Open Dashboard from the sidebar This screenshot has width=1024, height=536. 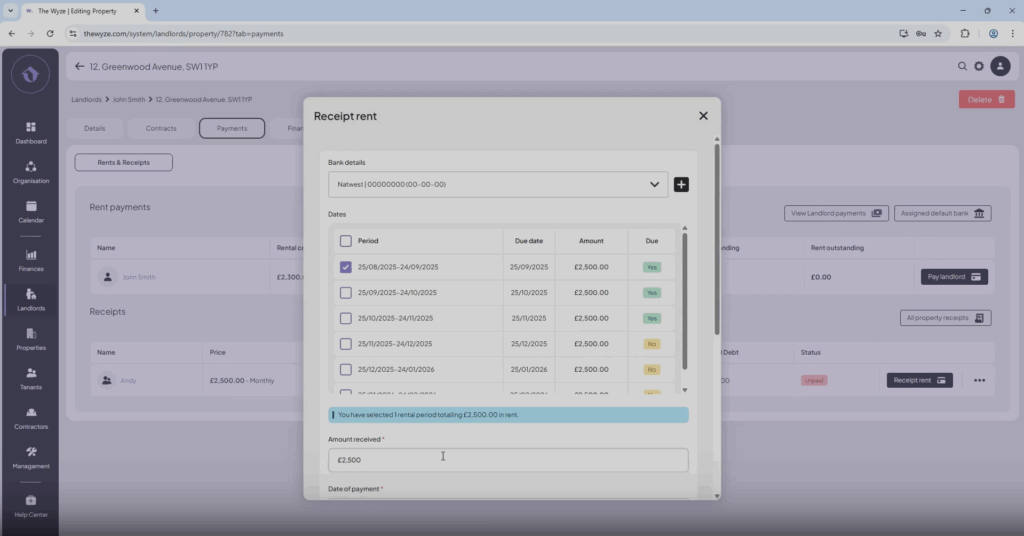tap(30, 133)
